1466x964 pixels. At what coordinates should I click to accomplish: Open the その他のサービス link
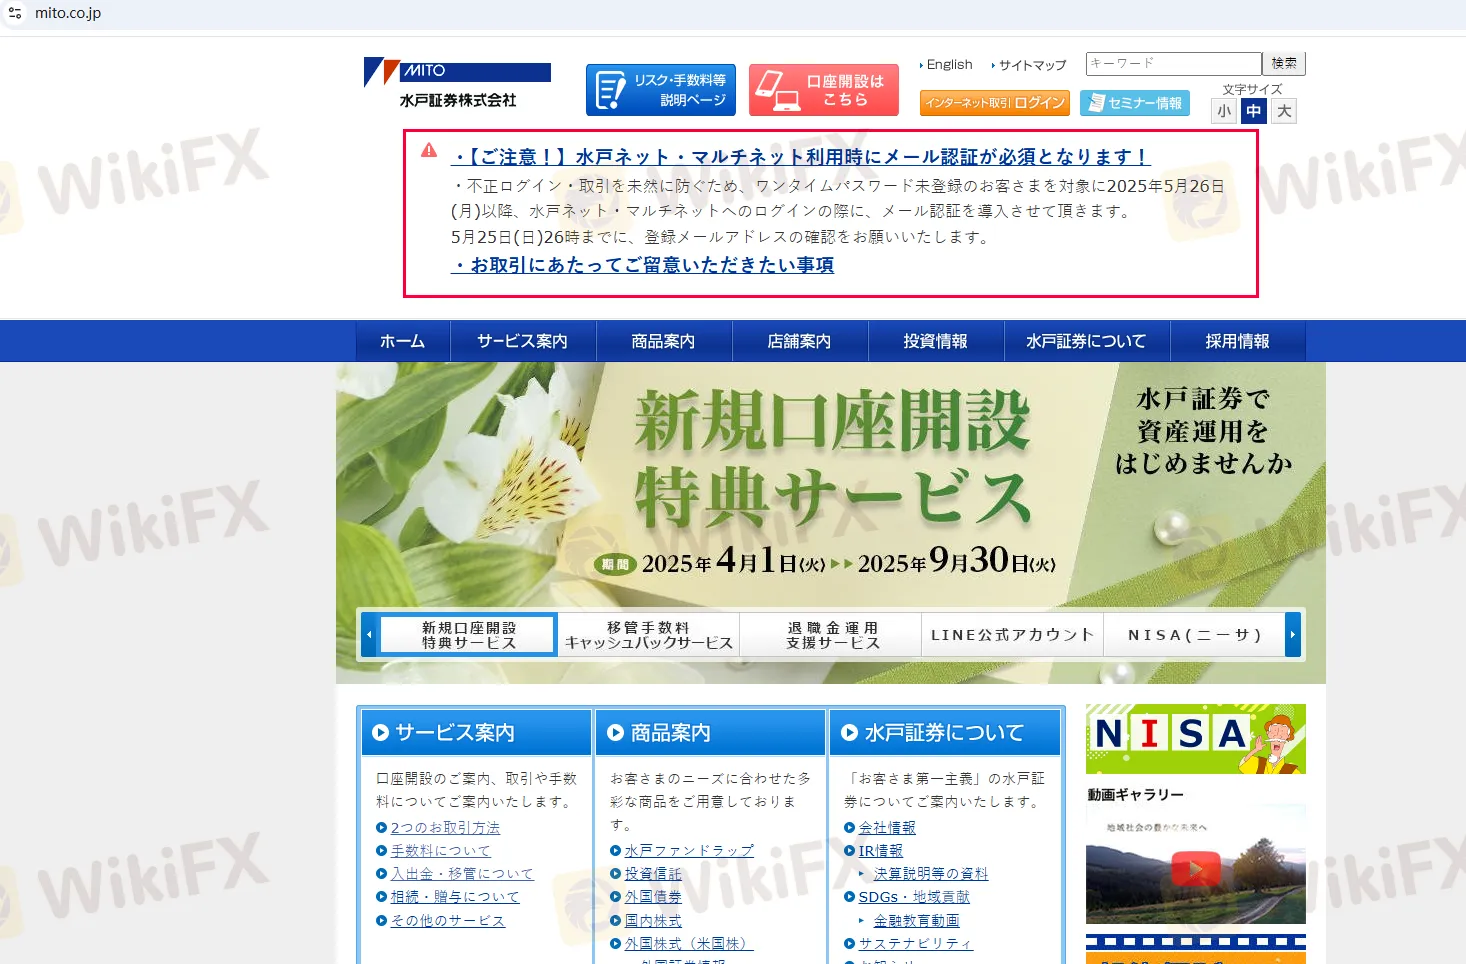click(448, 921)
